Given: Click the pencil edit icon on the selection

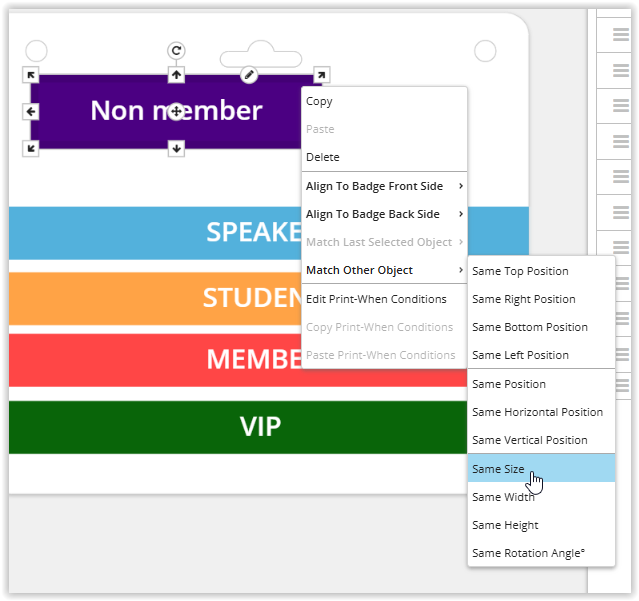Looking at the screenshot, I should pyautogui.click(x=249, y=75).
